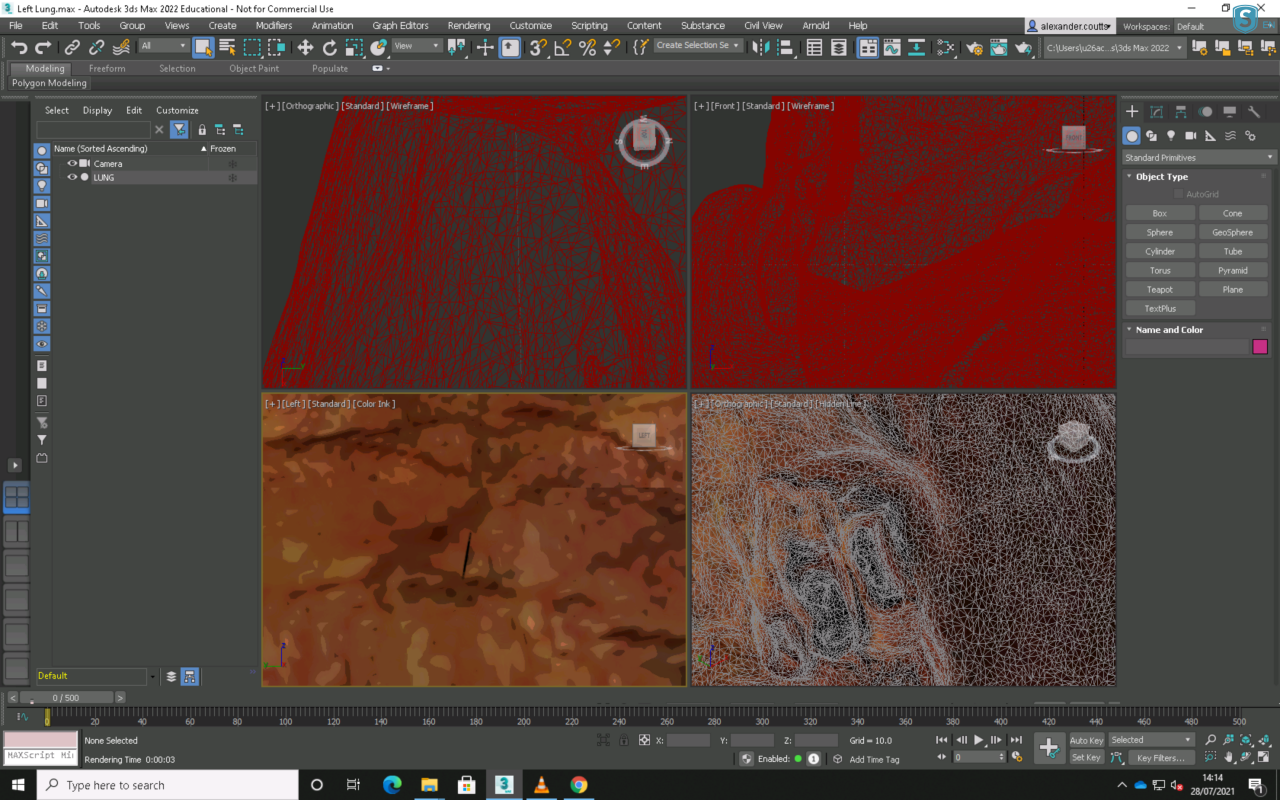The height and width of the screenshot is (800, 1280).
Task: Open the Render Setup teapot icon
Action: coord(974,47)
